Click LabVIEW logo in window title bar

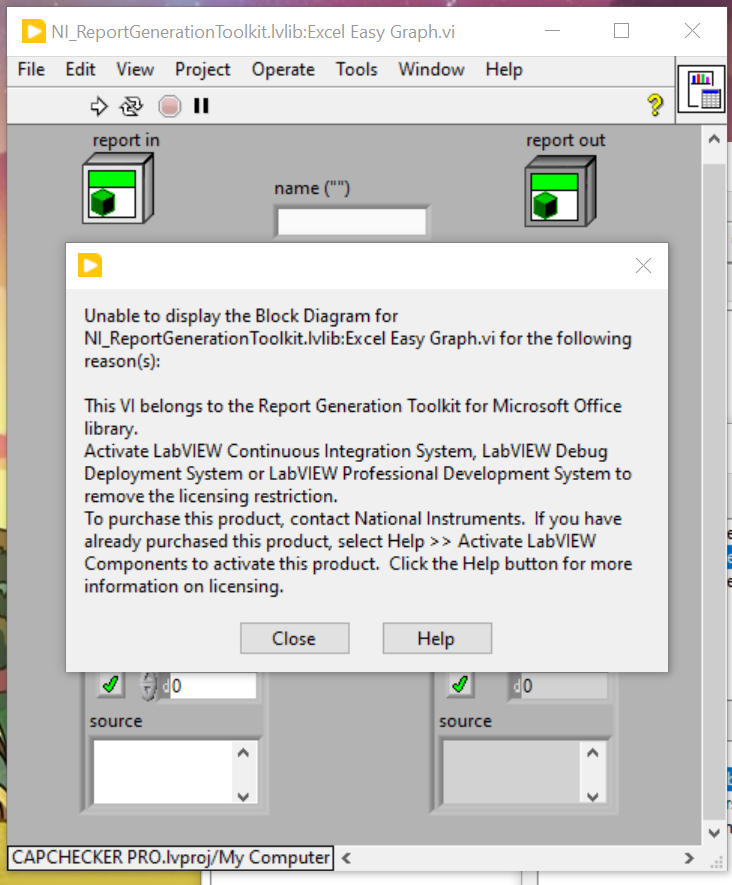point(33,31)
